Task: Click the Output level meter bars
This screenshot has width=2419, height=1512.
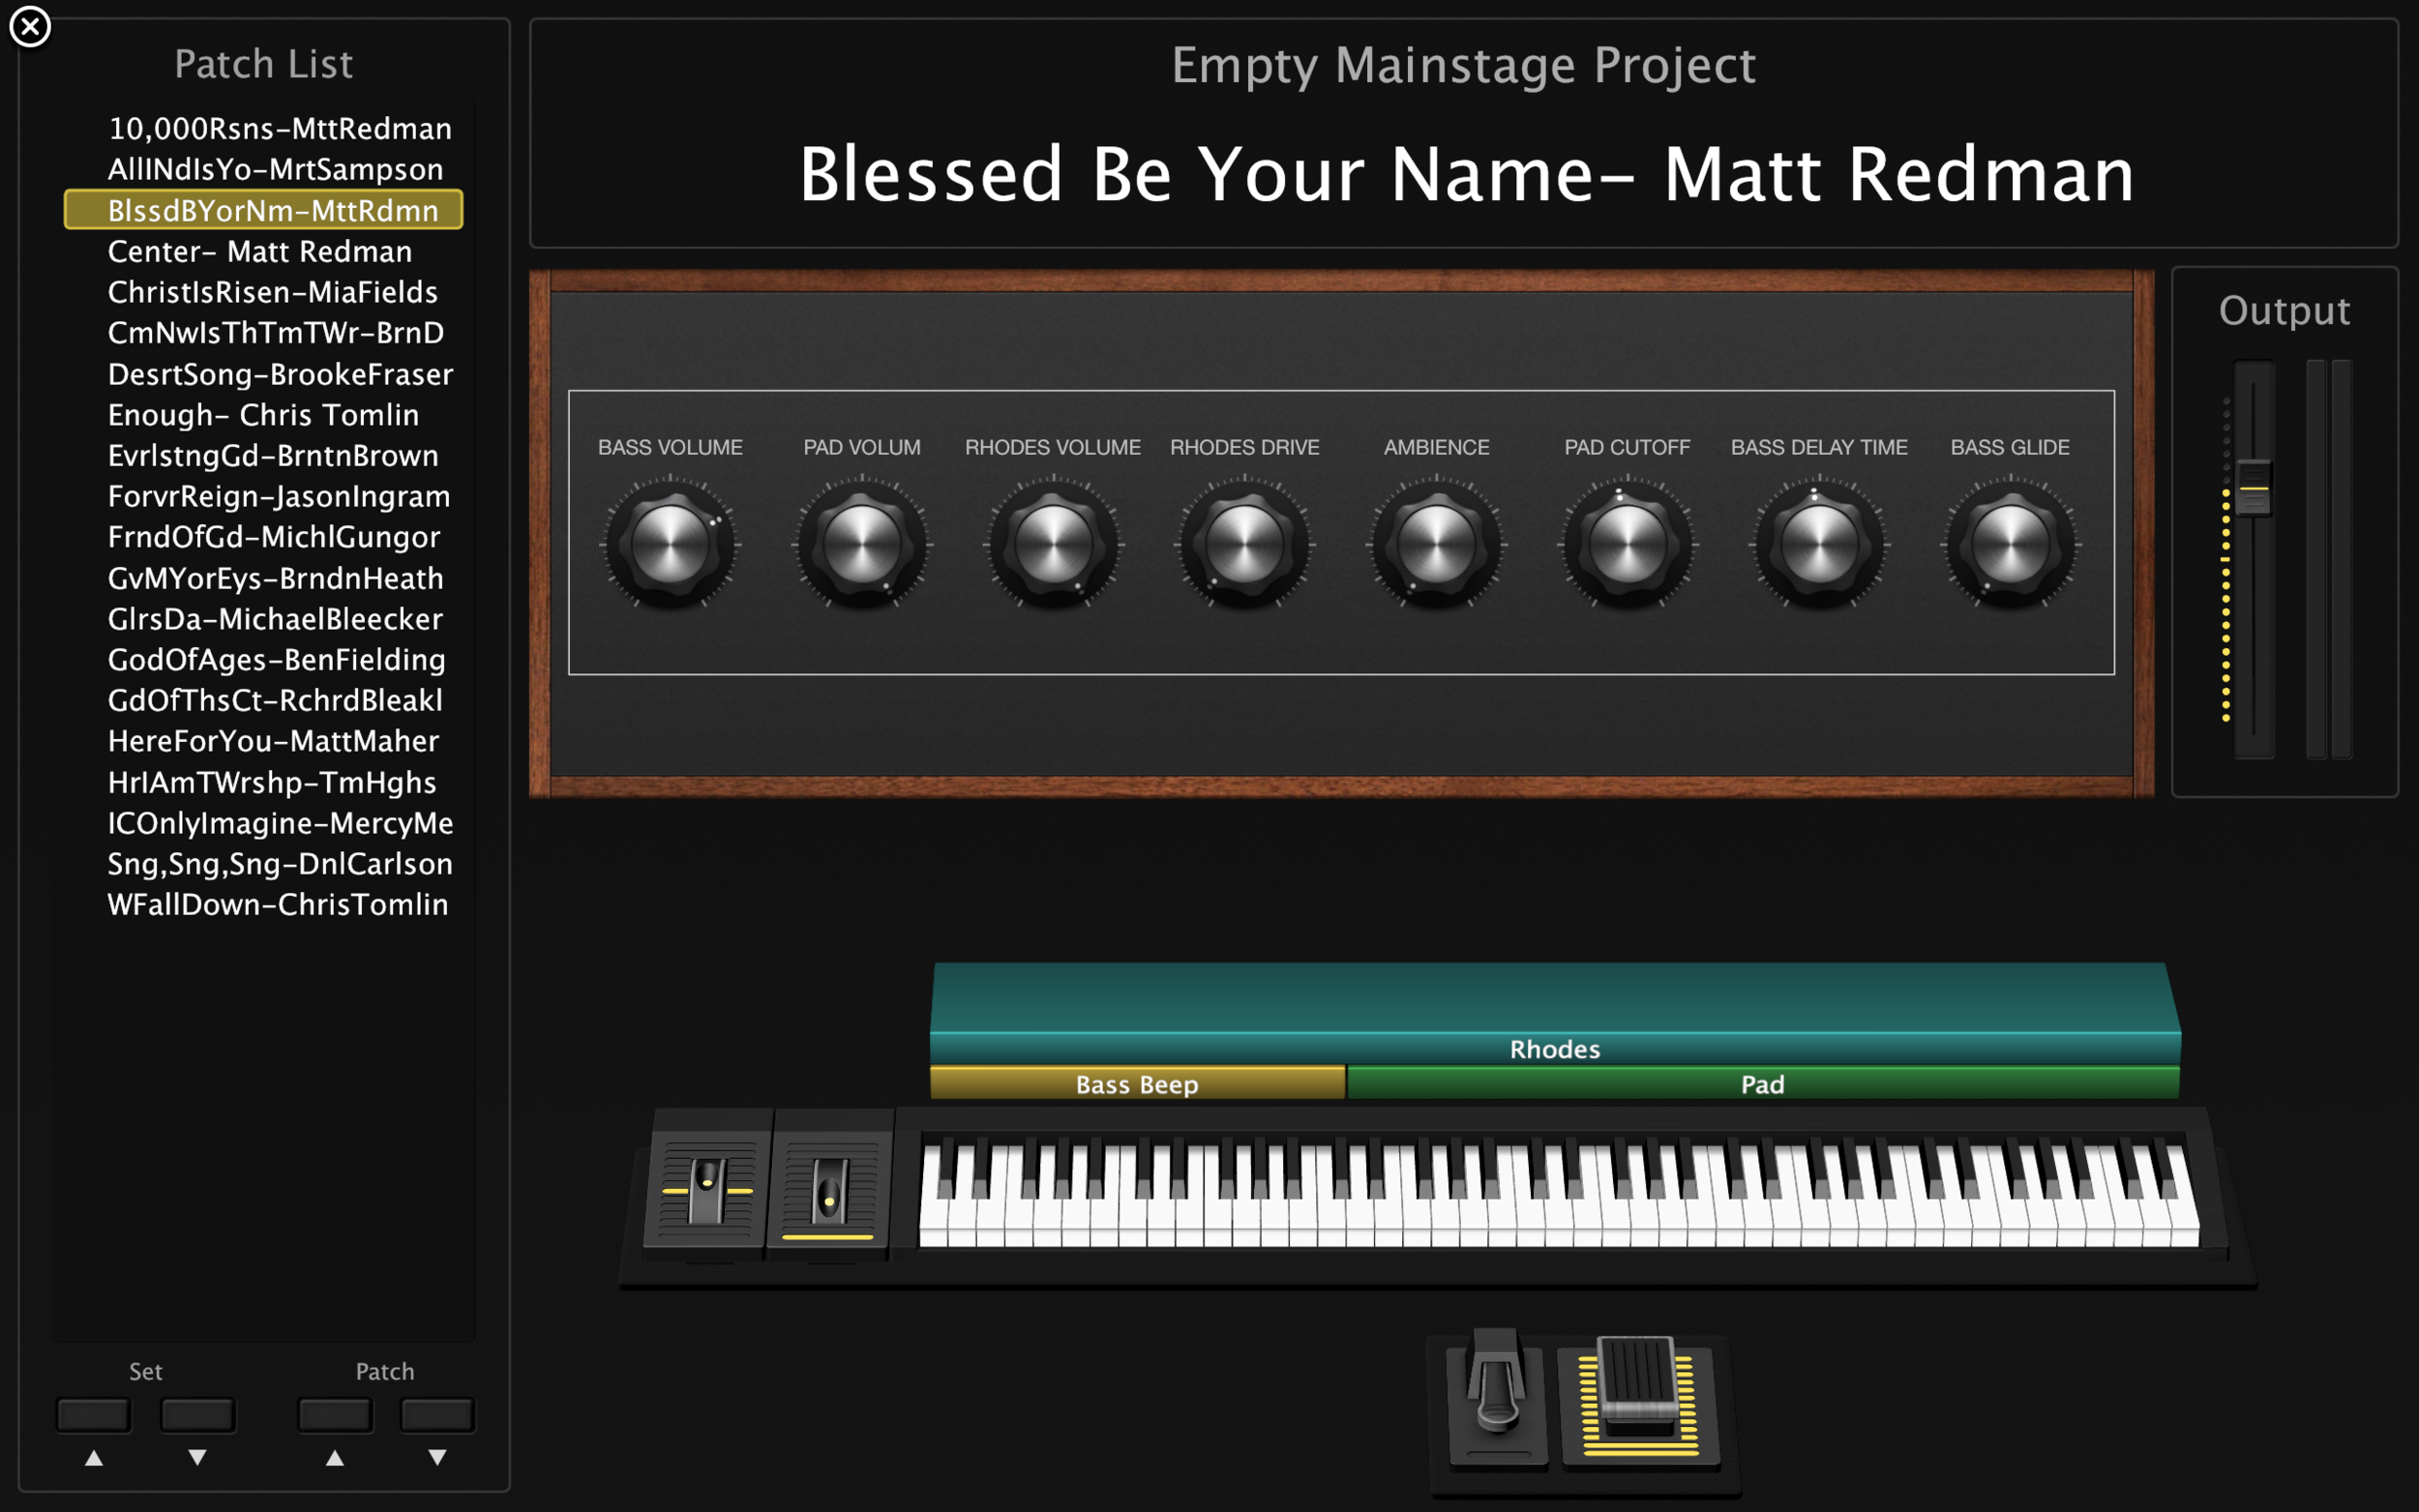Action: pyautogui.click(x=2329, y=558)
